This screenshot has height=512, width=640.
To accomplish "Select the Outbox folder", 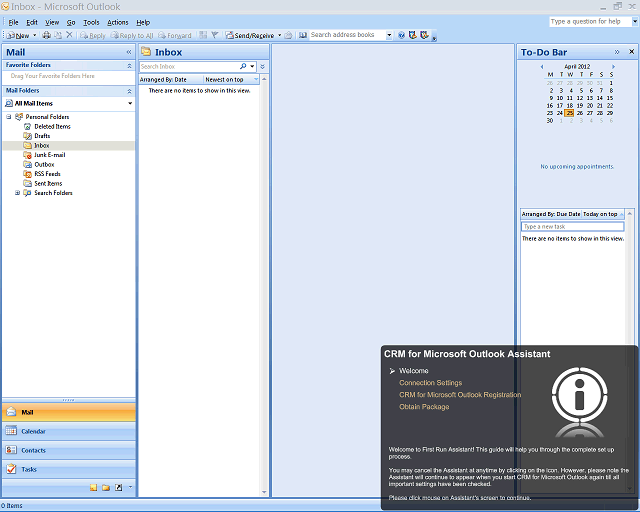I will pyautogui.click(x=44, y=165).
